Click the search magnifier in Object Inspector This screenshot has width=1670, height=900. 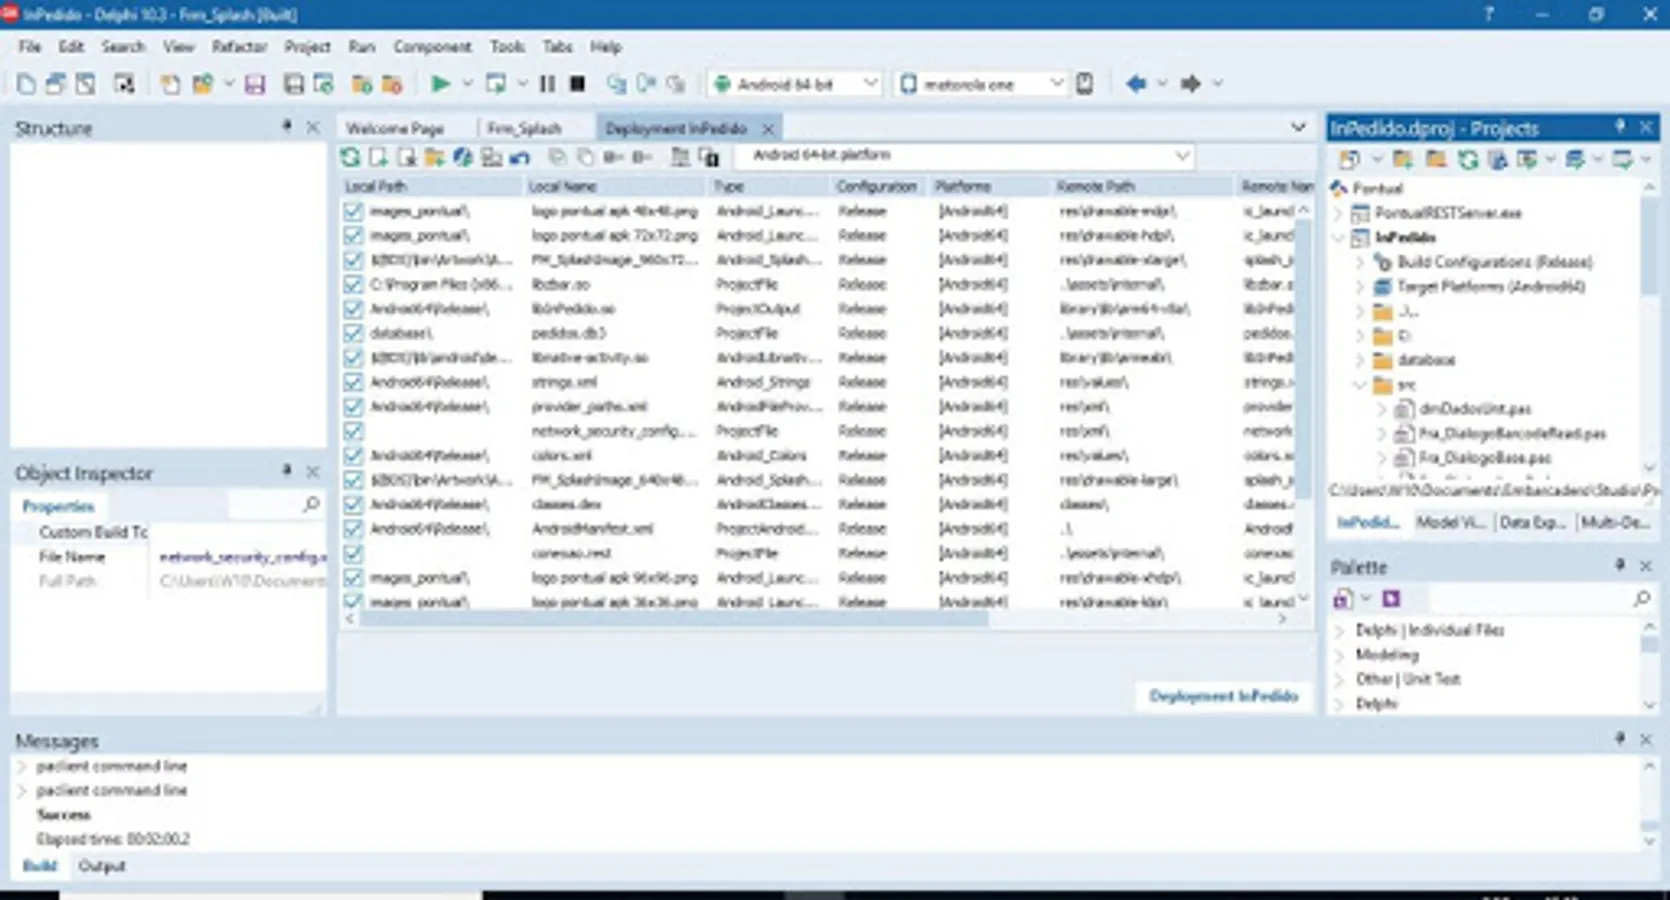tap(311, 505)
